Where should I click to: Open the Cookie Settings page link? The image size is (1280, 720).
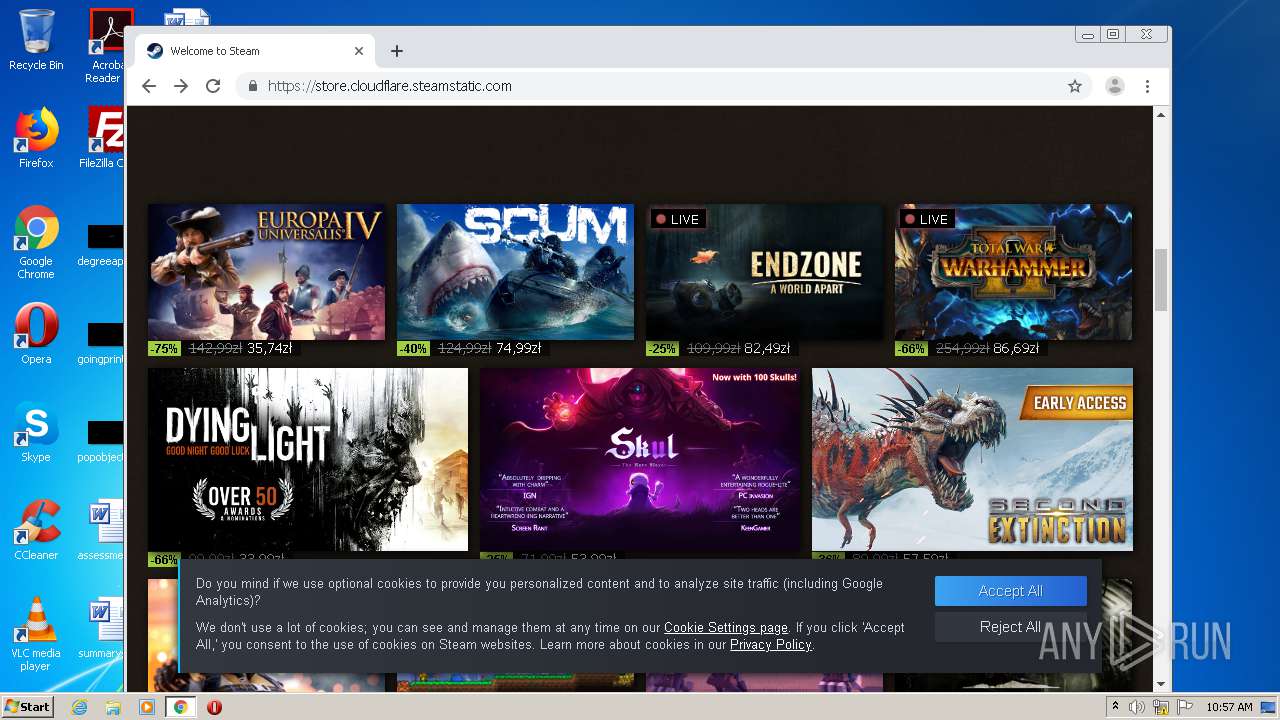[x=726, y=628]
